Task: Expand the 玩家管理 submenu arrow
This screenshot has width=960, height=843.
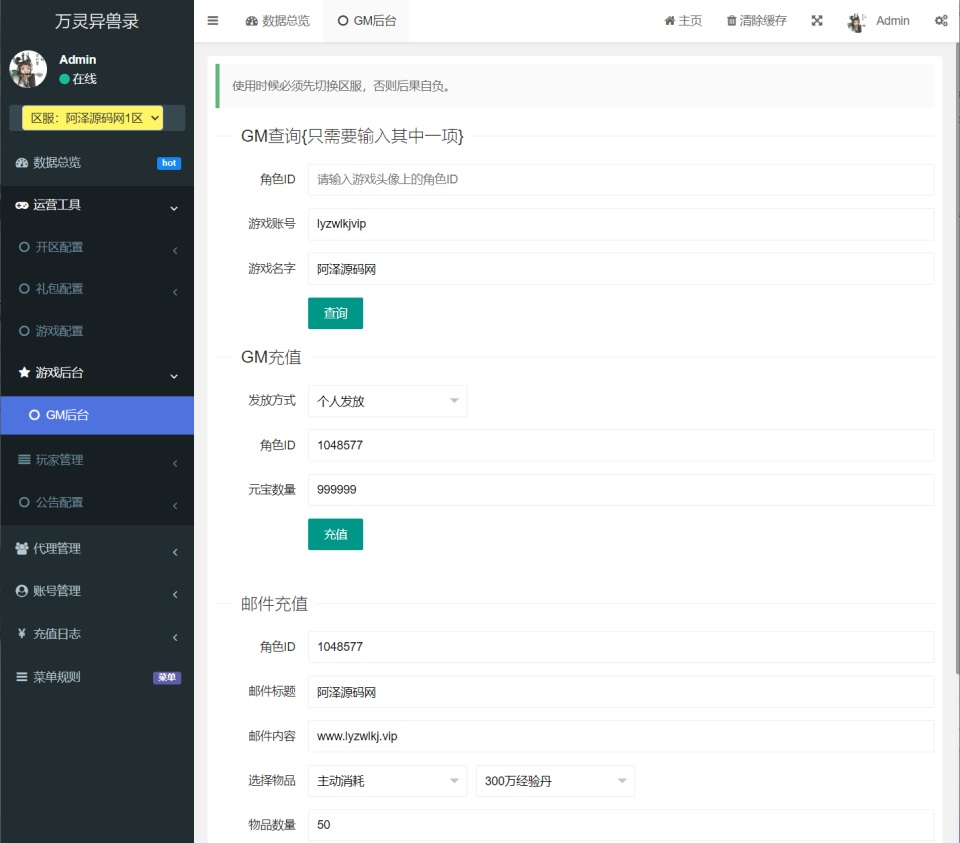Action: pyautogui.click(x=175, y=463)
